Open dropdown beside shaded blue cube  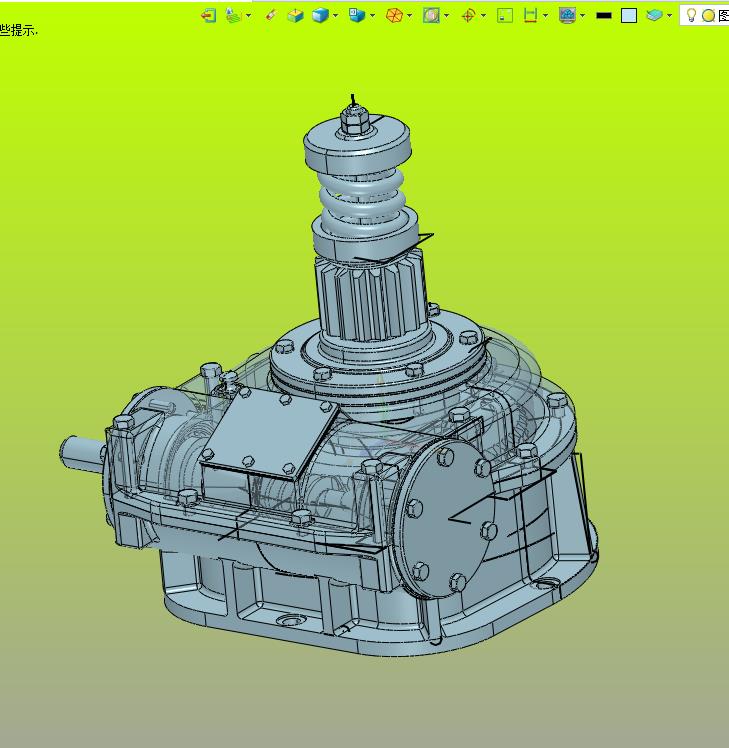pyautogui.click(x=335, y=16)
